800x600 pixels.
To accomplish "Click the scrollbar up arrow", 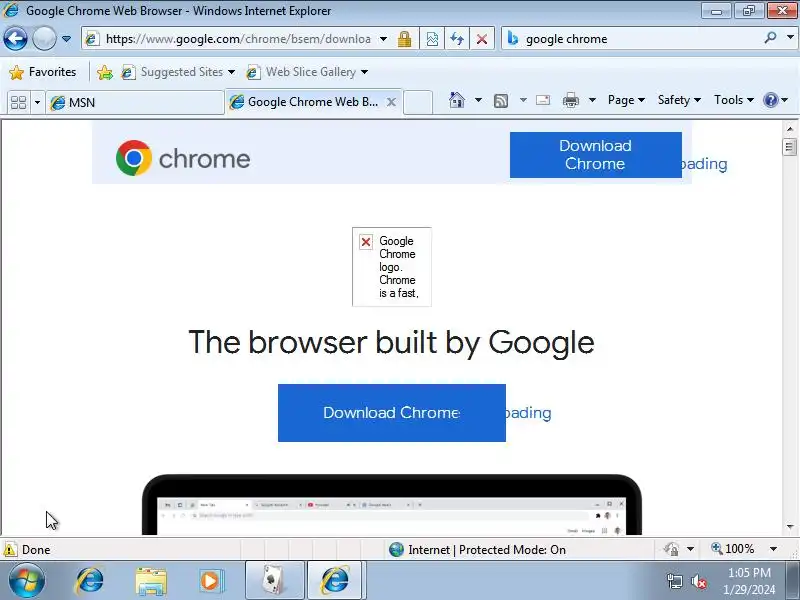I will [x=790, y=129].
